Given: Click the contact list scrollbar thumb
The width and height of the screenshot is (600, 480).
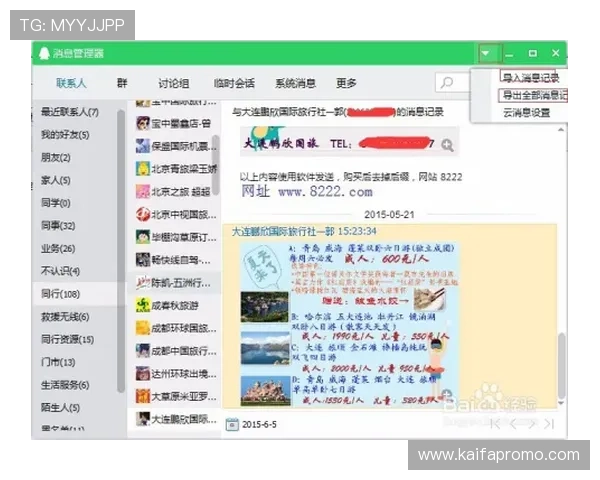Looking at the screenshot, I should point(216,165).
